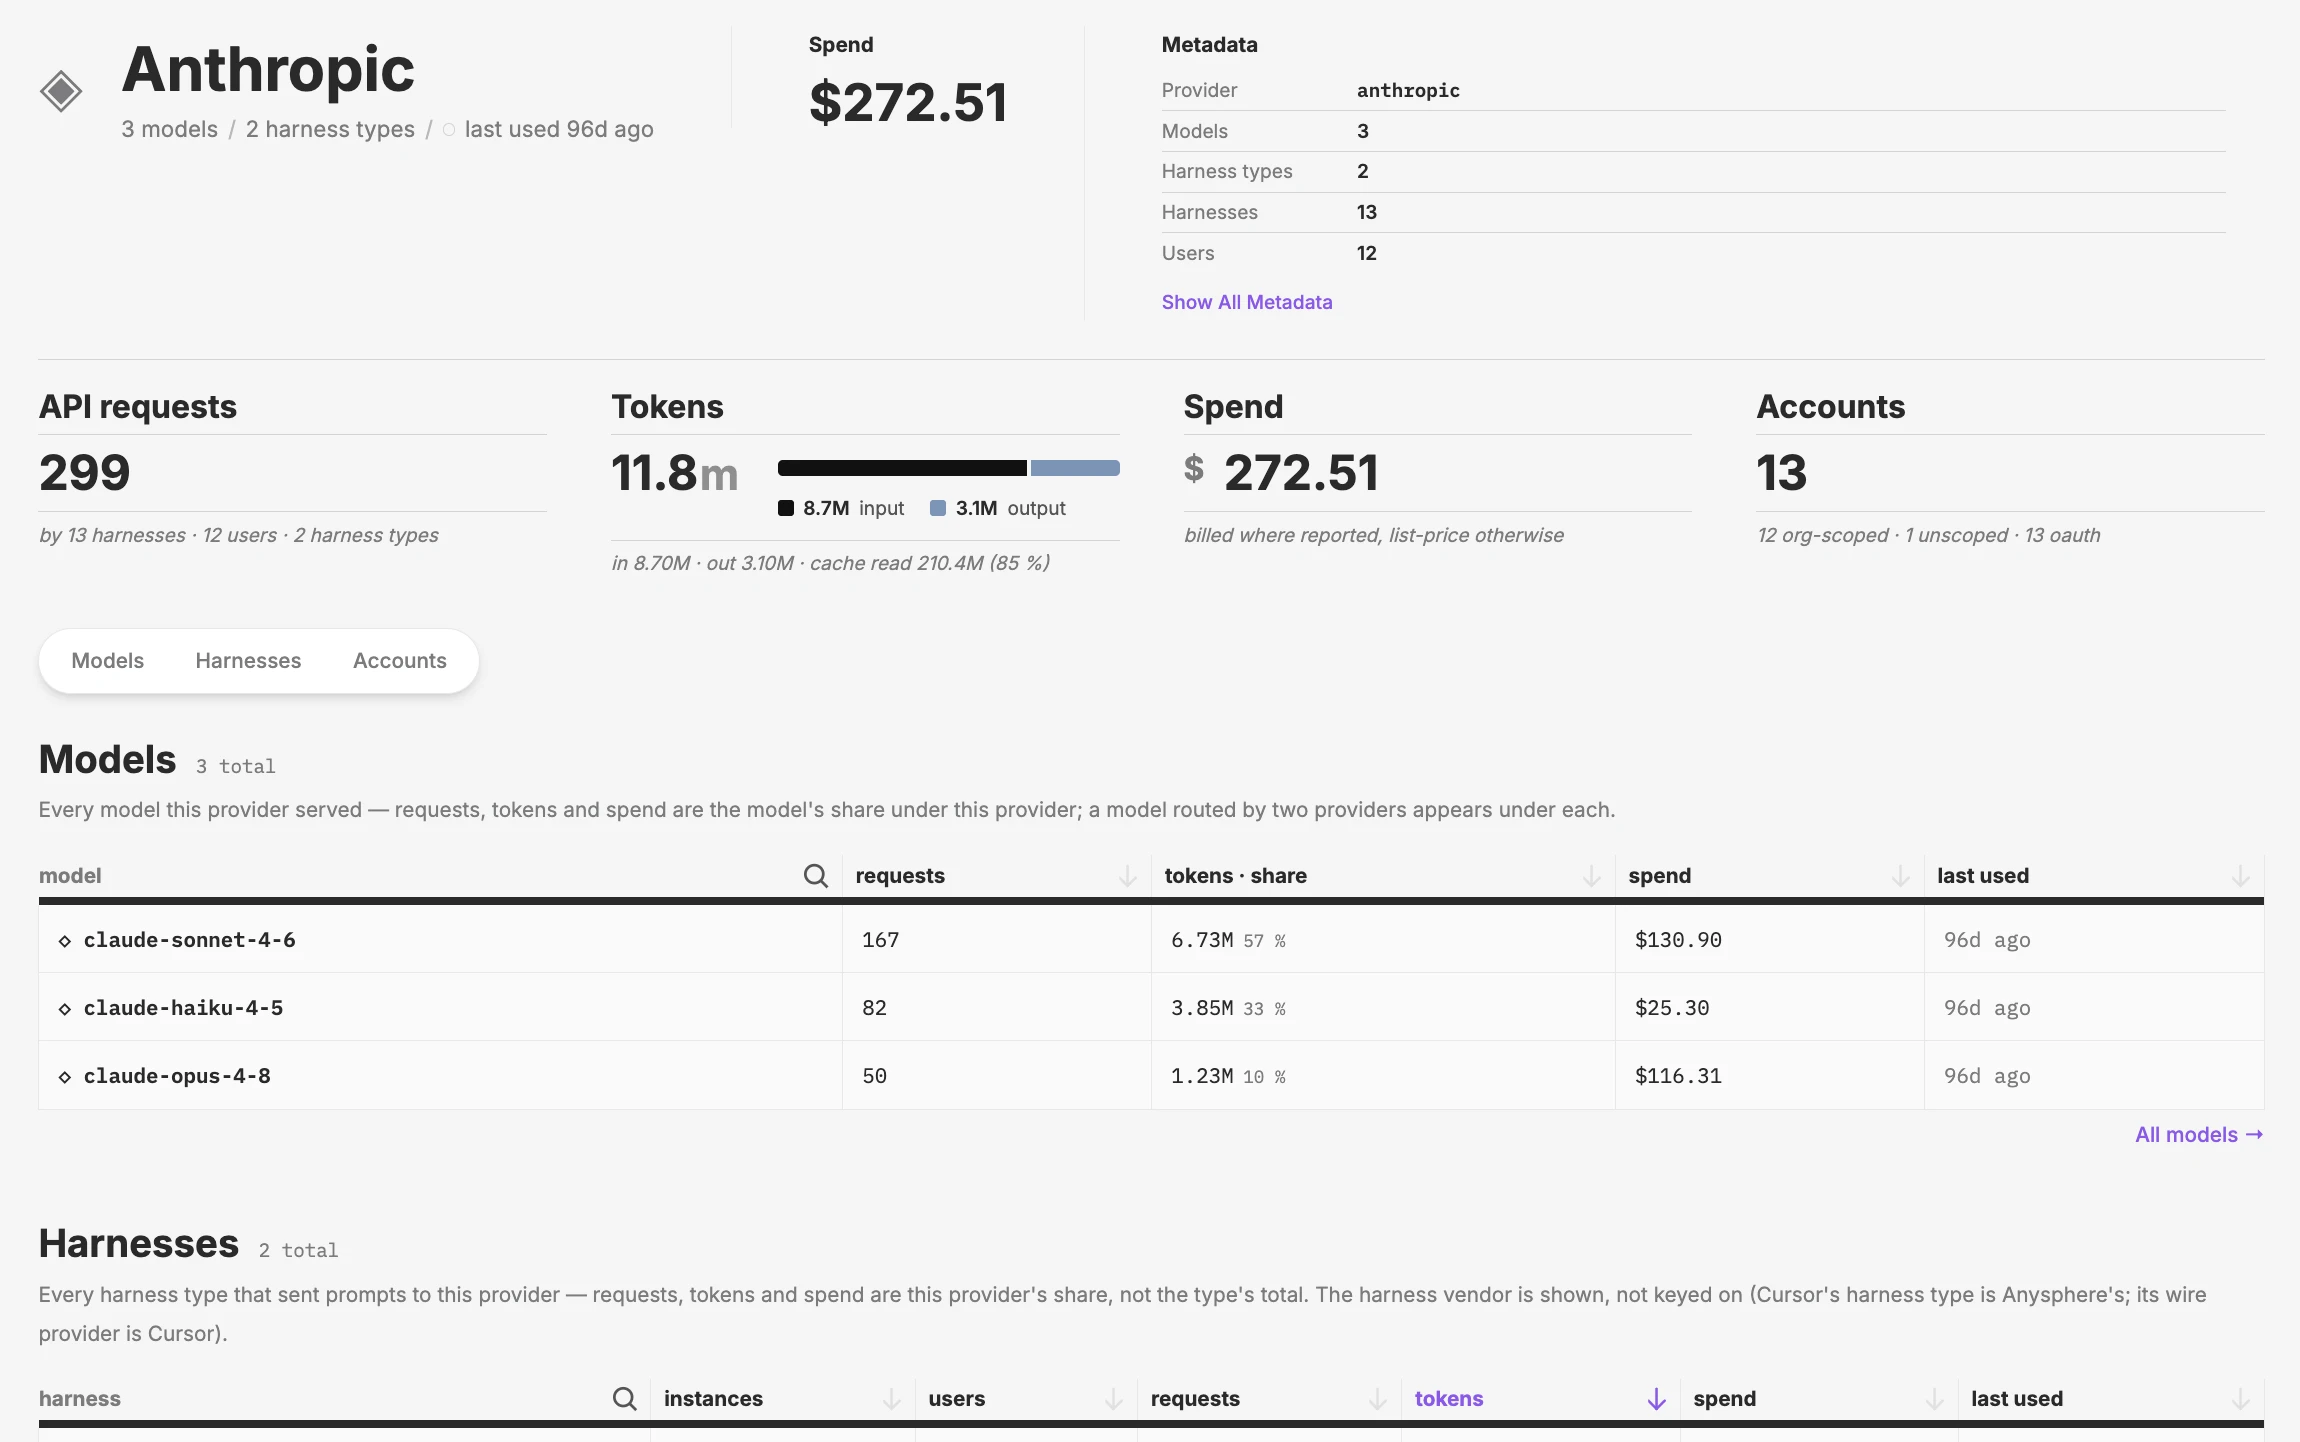The image size is (2300, 1442).
Task: Click the 82 requests cell
Action: pyautogui.click(x=997, y=1007)
